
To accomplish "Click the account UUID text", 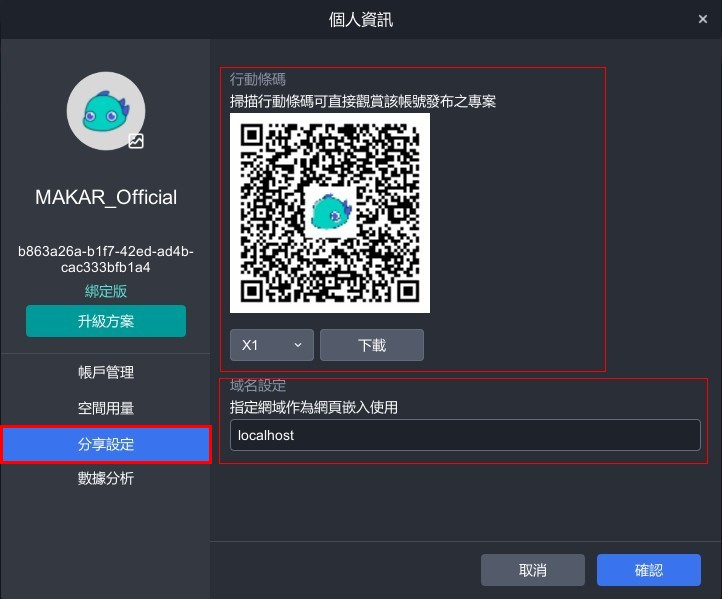I will 106,260.
